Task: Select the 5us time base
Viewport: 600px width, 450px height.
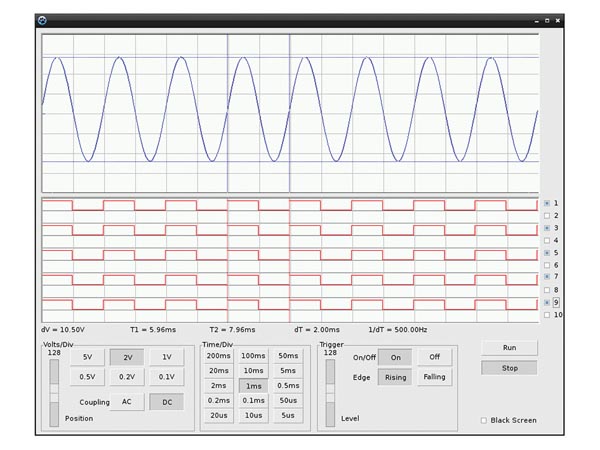Action: point(288,415)
